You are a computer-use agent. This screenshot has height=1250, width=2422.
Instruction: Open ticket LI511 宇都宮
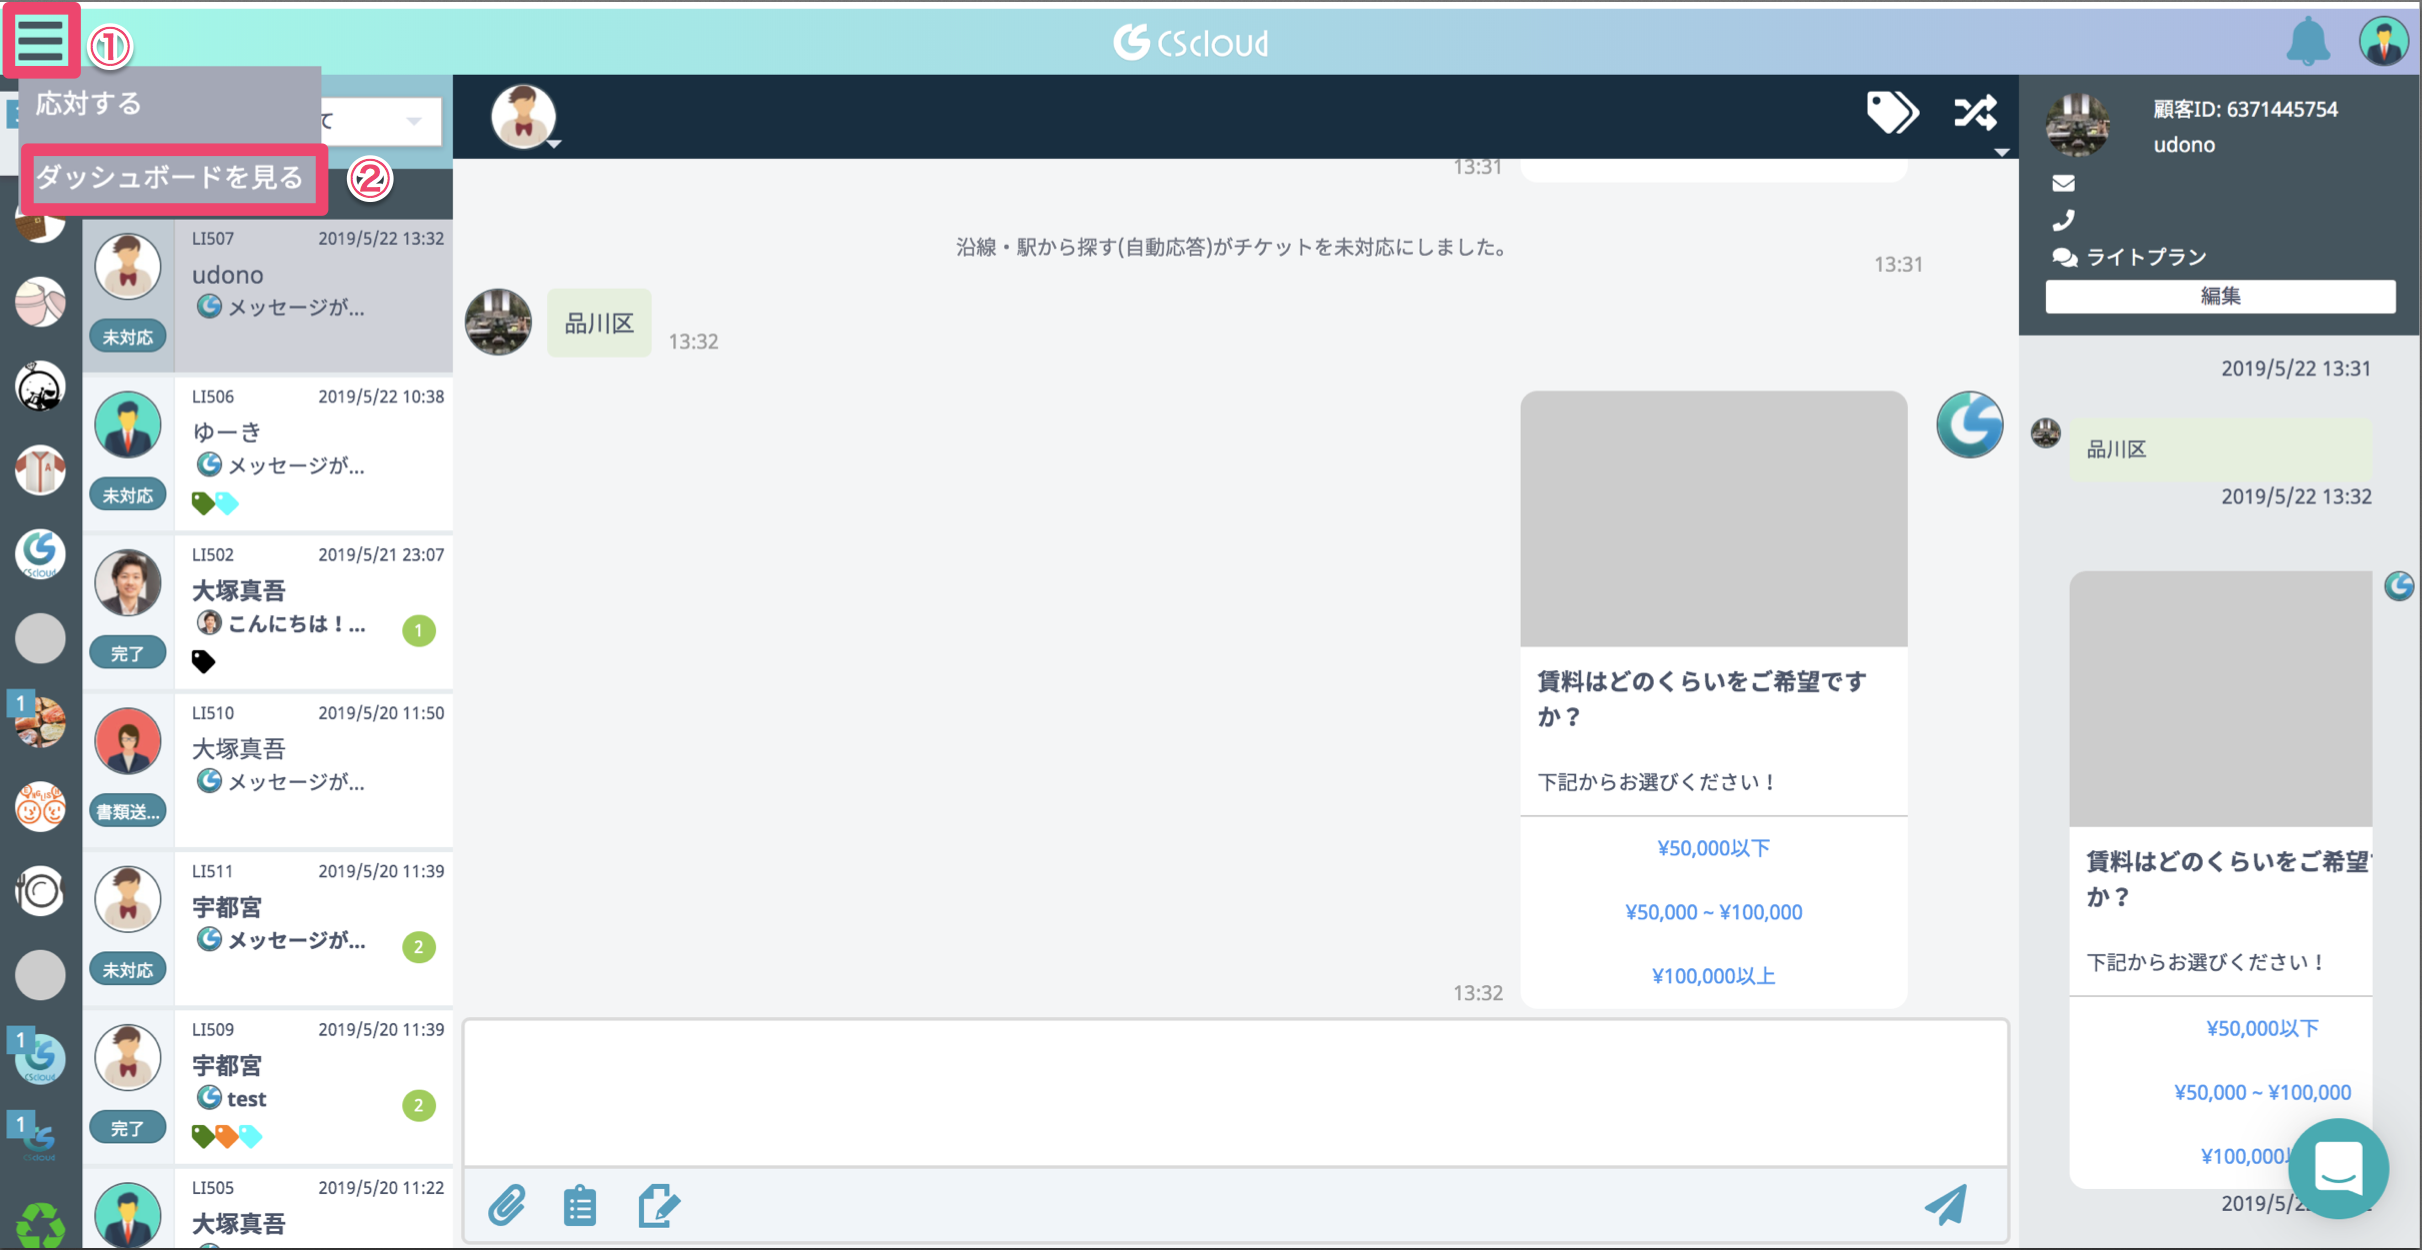pyautogui.click(x=268, y=928)
